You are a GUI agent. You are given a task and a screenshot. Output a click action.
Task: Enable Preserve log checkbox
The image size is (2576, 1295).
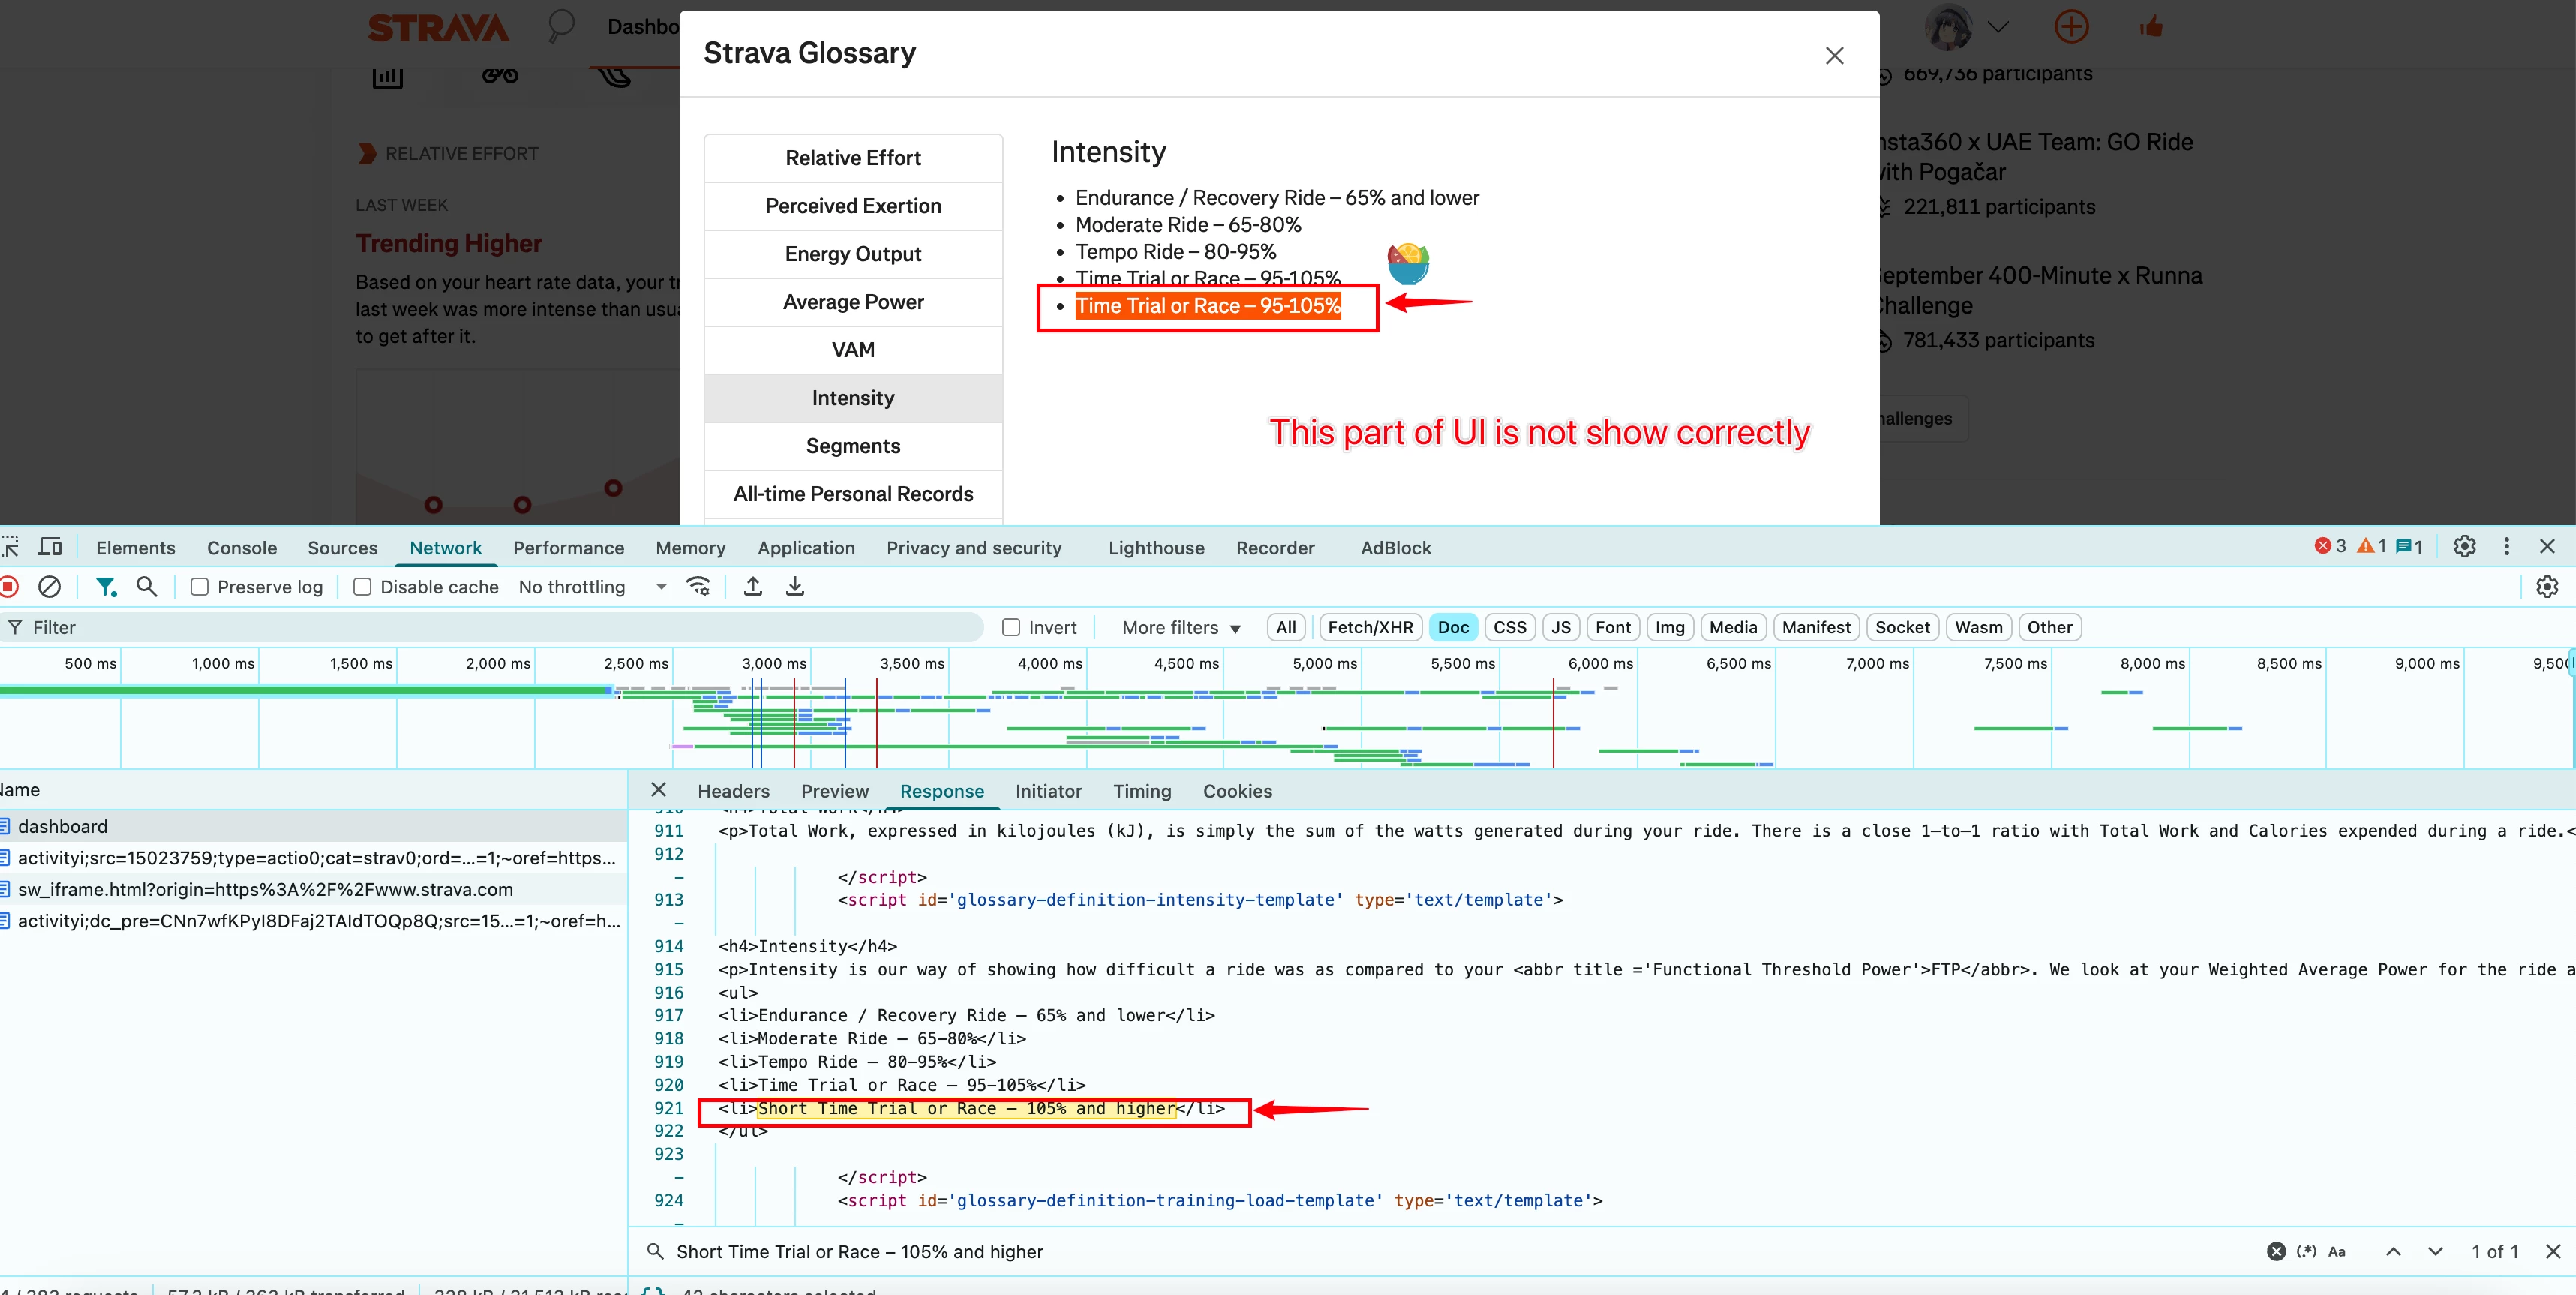(x=199, y=587)
